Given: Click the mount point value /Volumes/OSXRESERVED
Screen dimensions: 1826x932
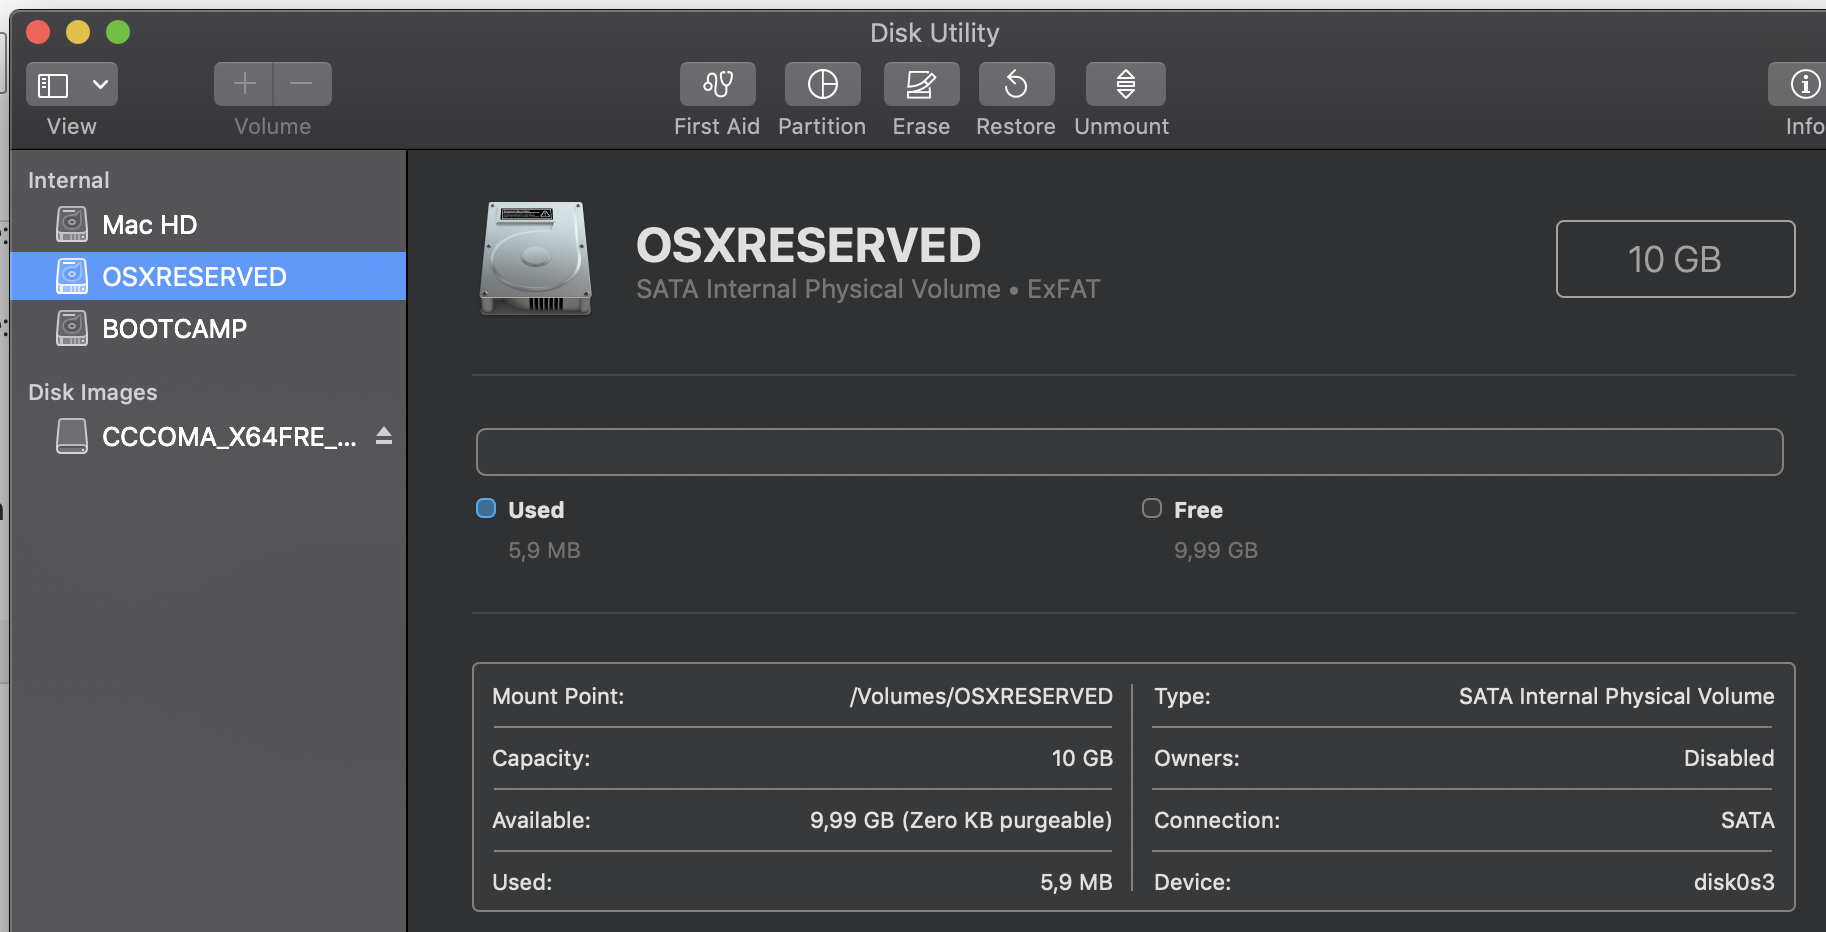Looking at the screenshot, I should click(981, 696).
